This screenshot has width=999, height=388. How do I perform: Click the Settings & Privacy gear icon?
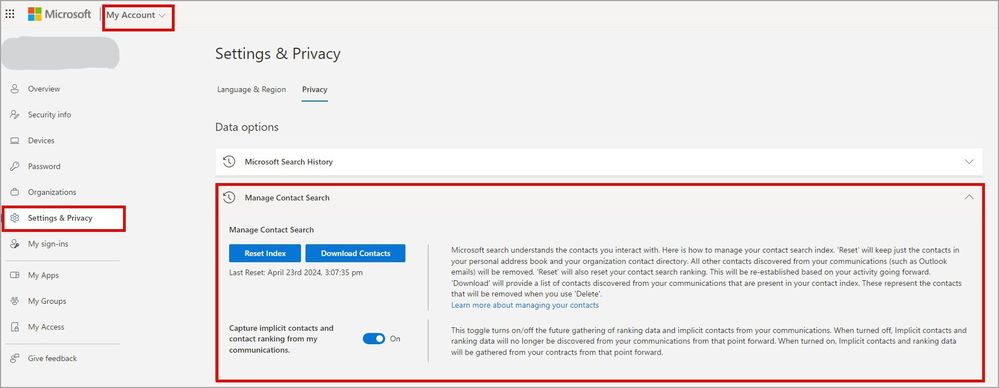coord(15,218)
